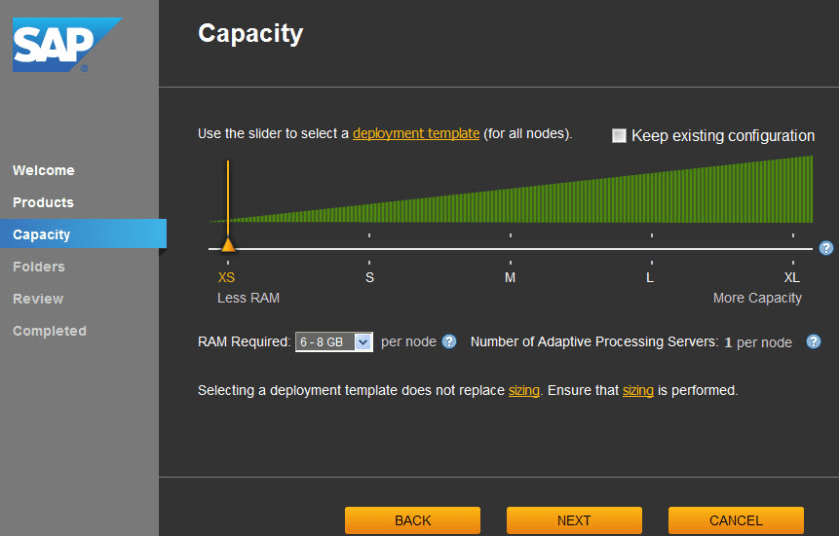This screenshot has height=536, width=840.
Task: Open the Folders step in sidebar
Action: (39, 267)
